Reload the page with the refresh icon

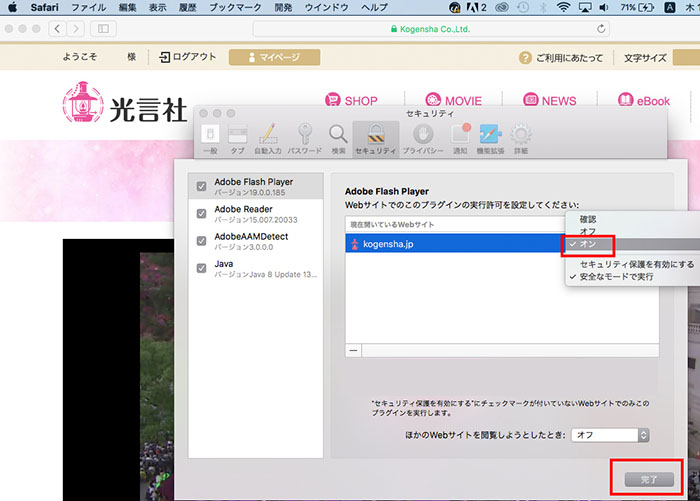(601, 29)
